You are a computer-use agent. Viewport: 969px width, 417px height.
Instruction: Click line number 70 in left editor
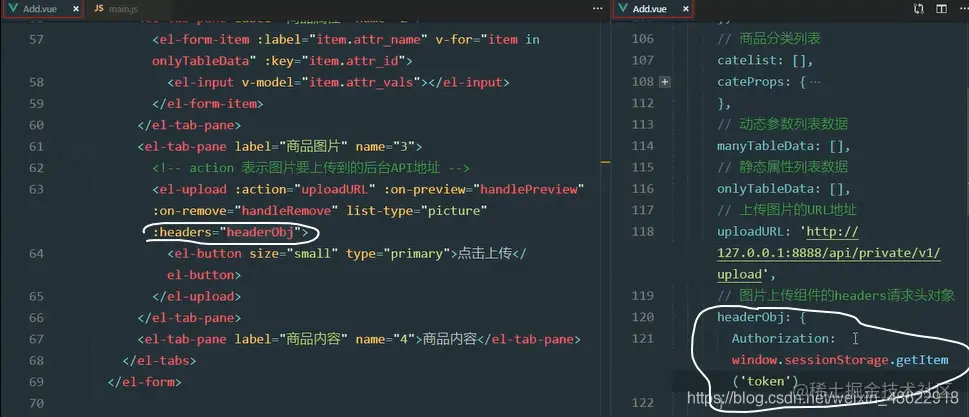coord(36,403)
